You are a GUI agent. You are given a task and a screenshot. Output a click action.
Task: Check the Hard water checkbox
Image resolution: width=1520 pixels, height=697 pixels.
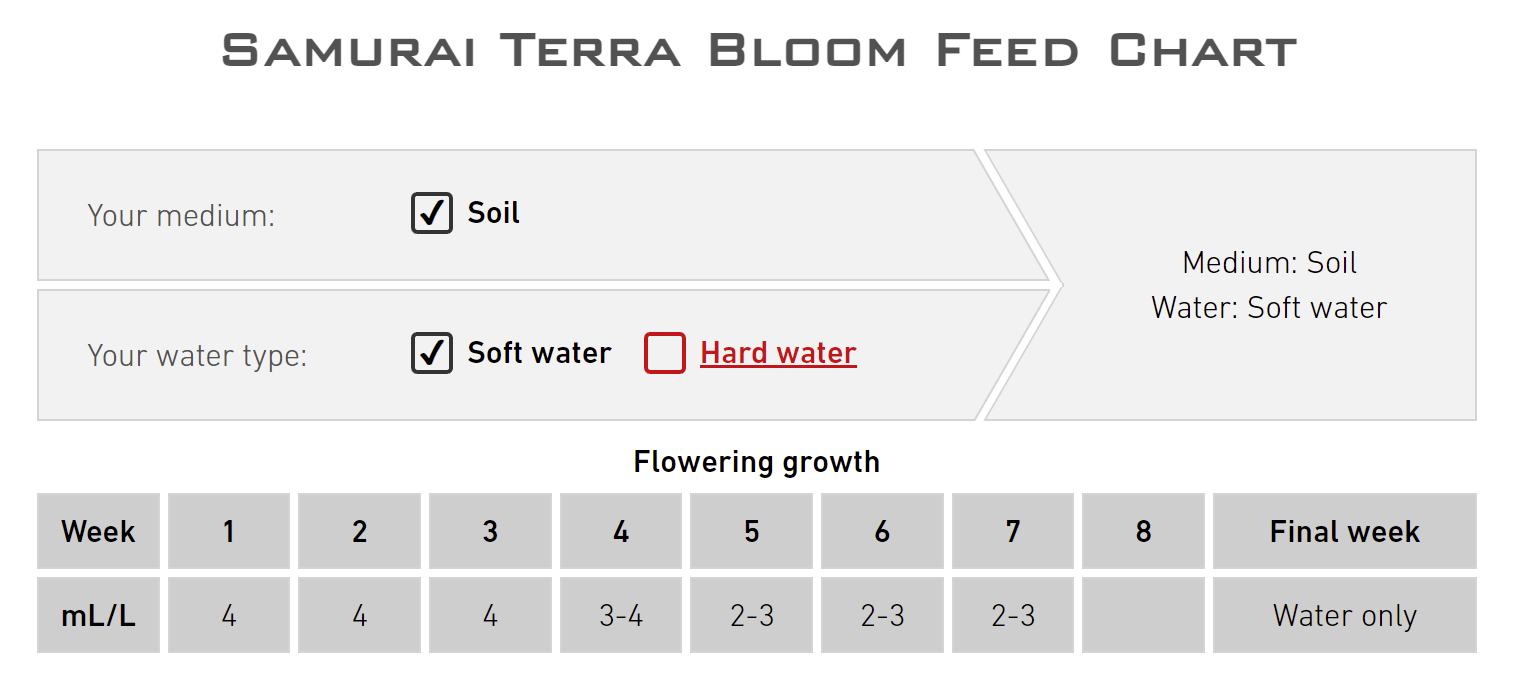665,353
